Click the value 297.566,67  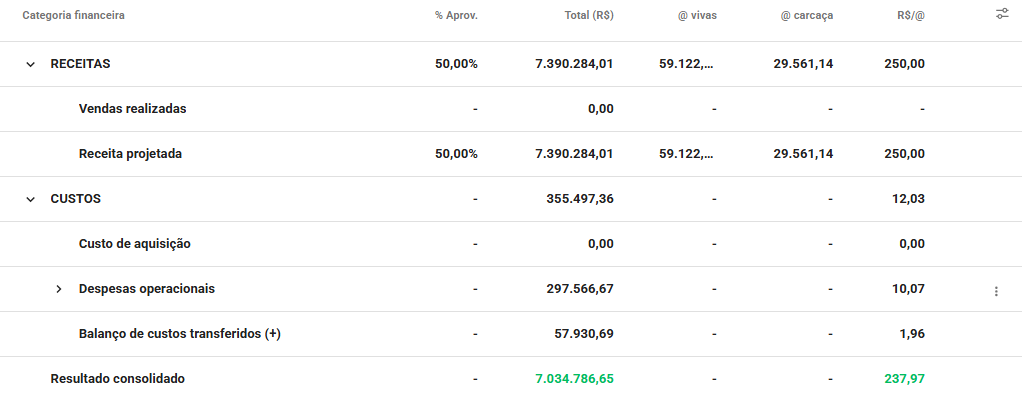(580, 289)
